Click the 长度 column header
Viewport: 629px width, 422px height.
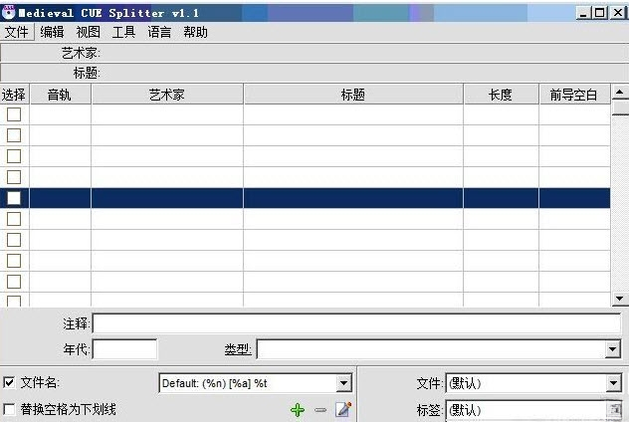pos(501,95)
